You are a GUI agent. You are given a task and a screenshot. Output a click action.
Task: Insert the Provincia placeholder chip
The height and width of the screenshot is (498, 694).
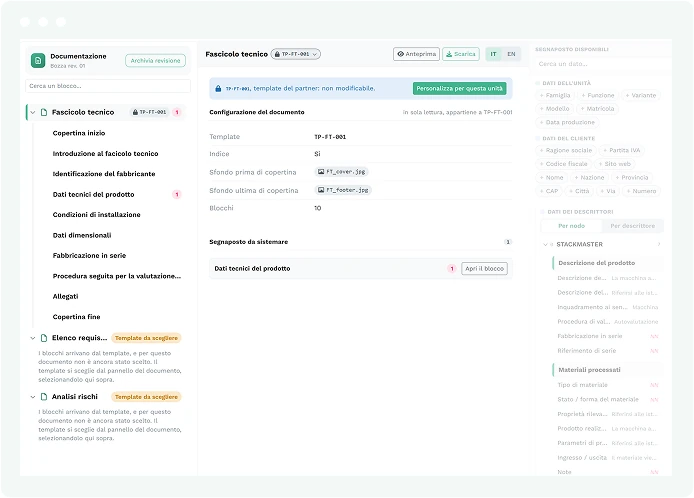tap(632, 178)
